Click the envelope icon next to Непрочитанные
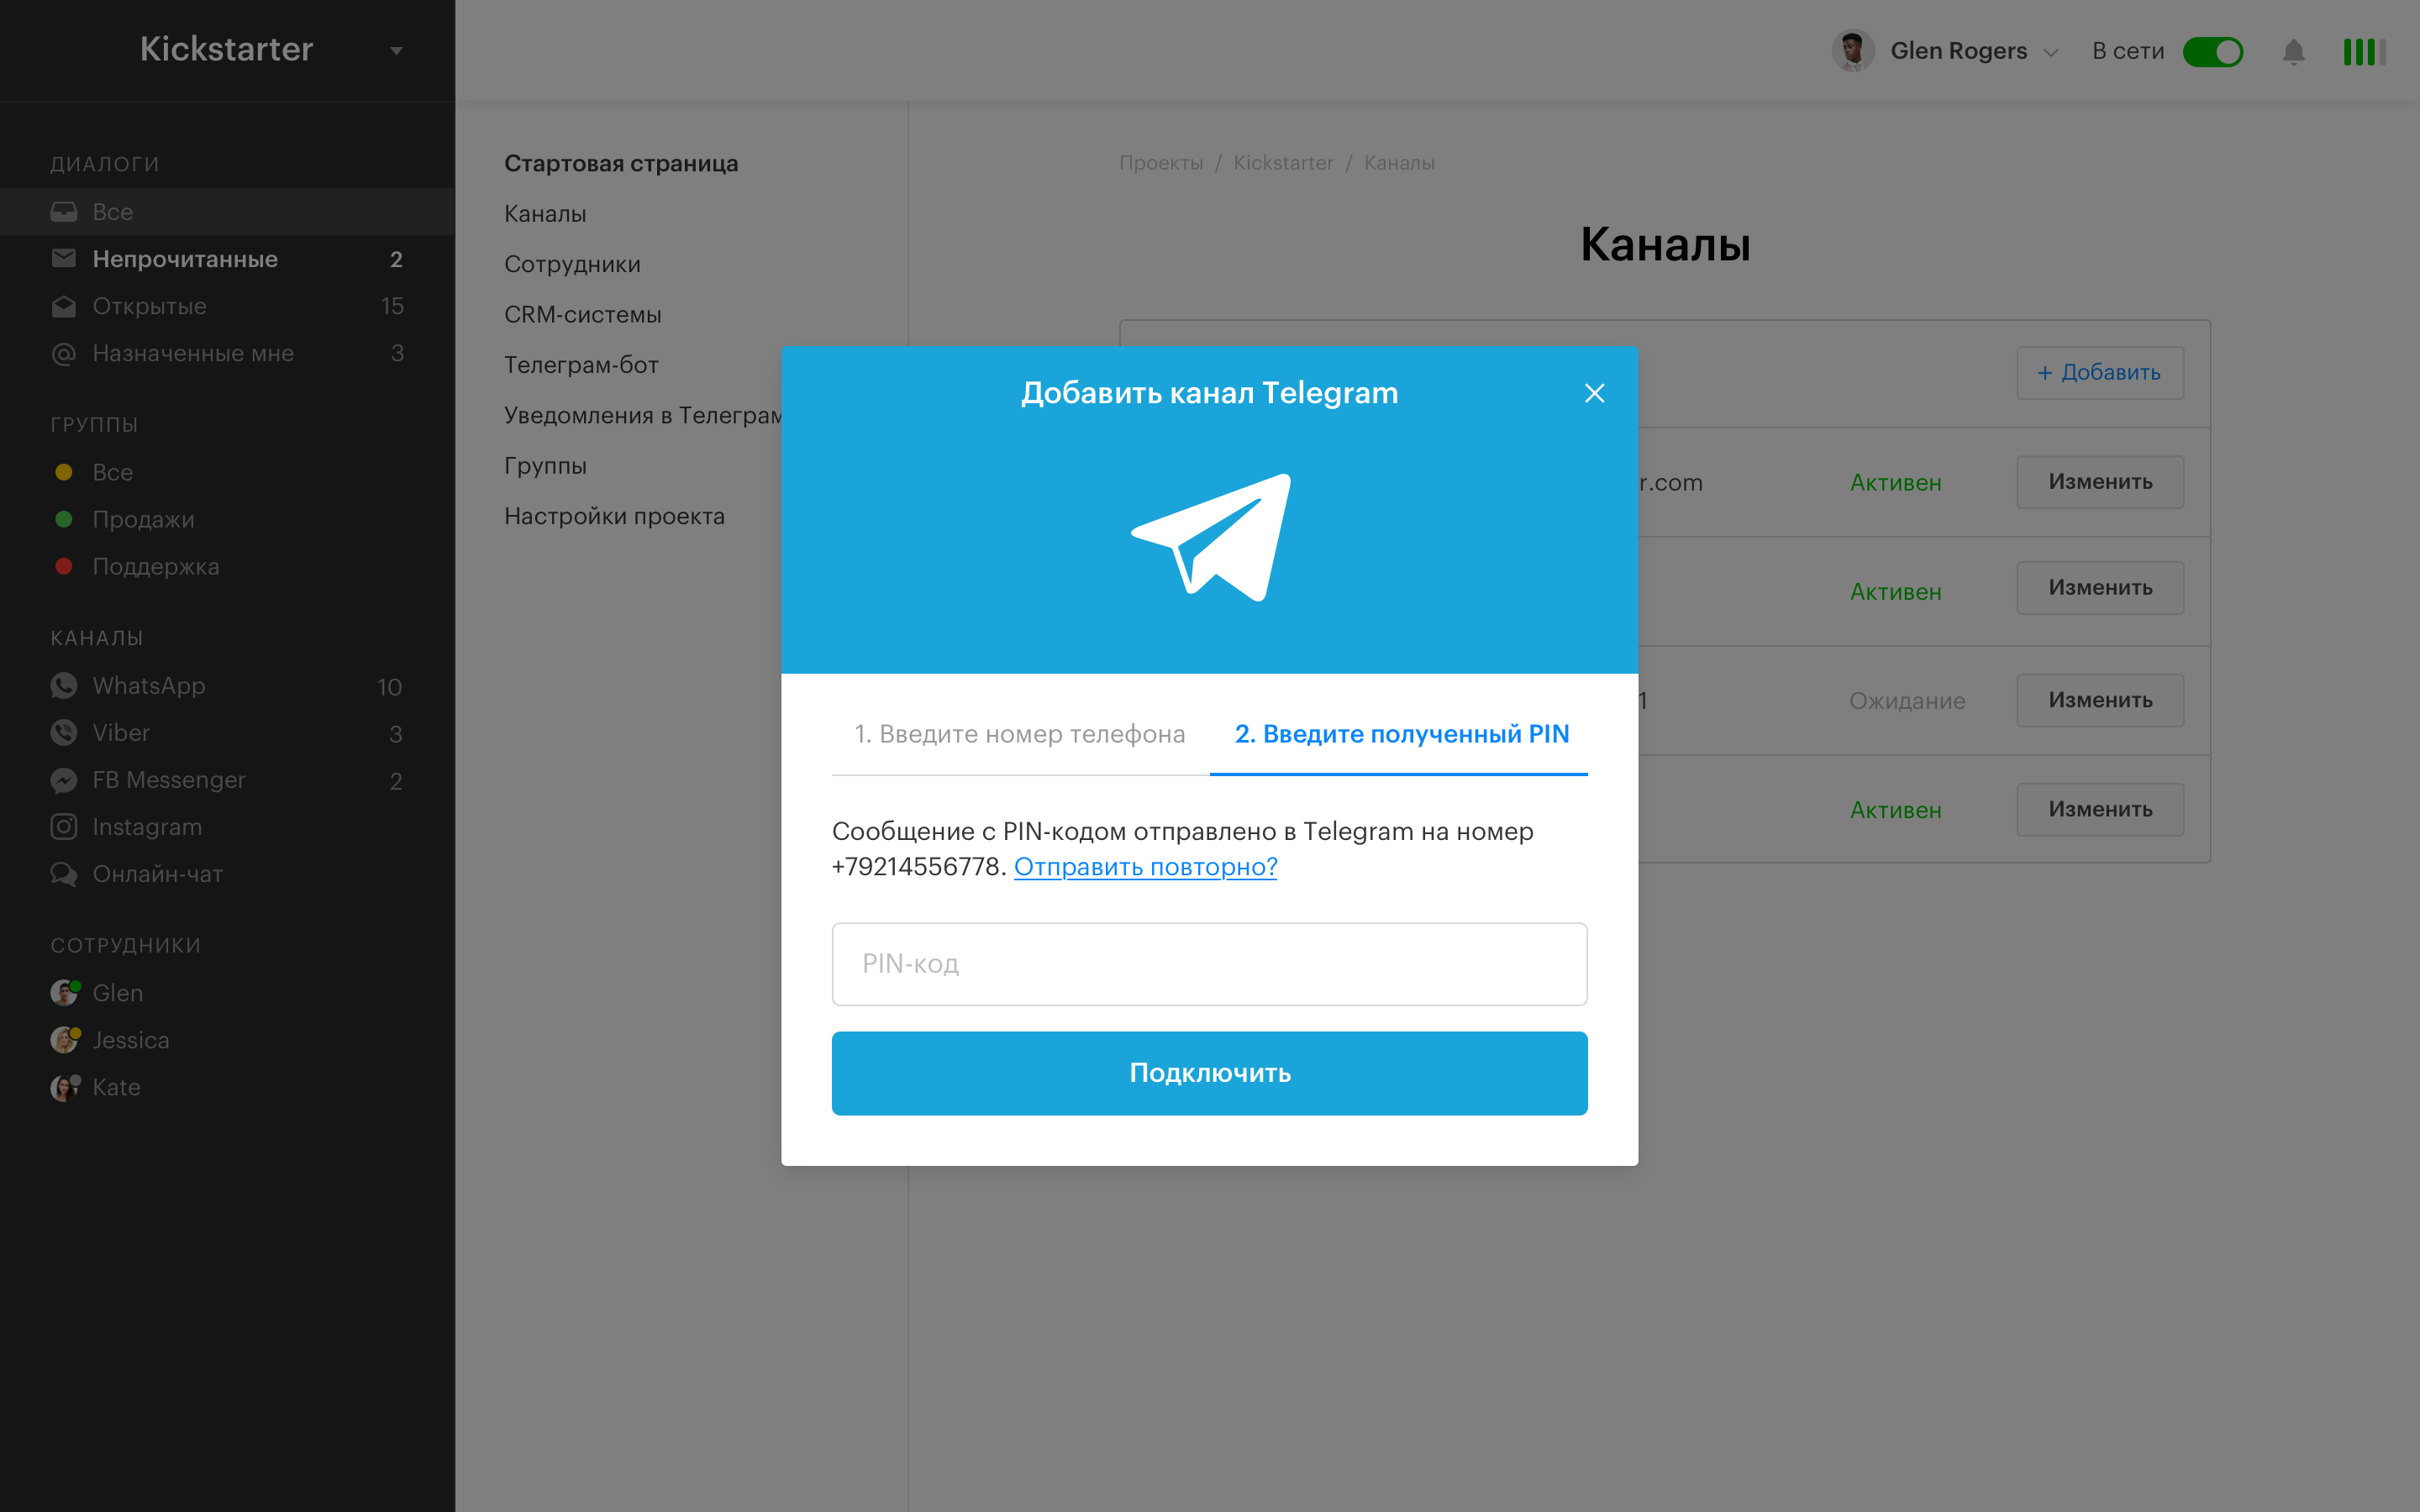2420x1512 pixels. pyautogui.click(x=63, y=258)
